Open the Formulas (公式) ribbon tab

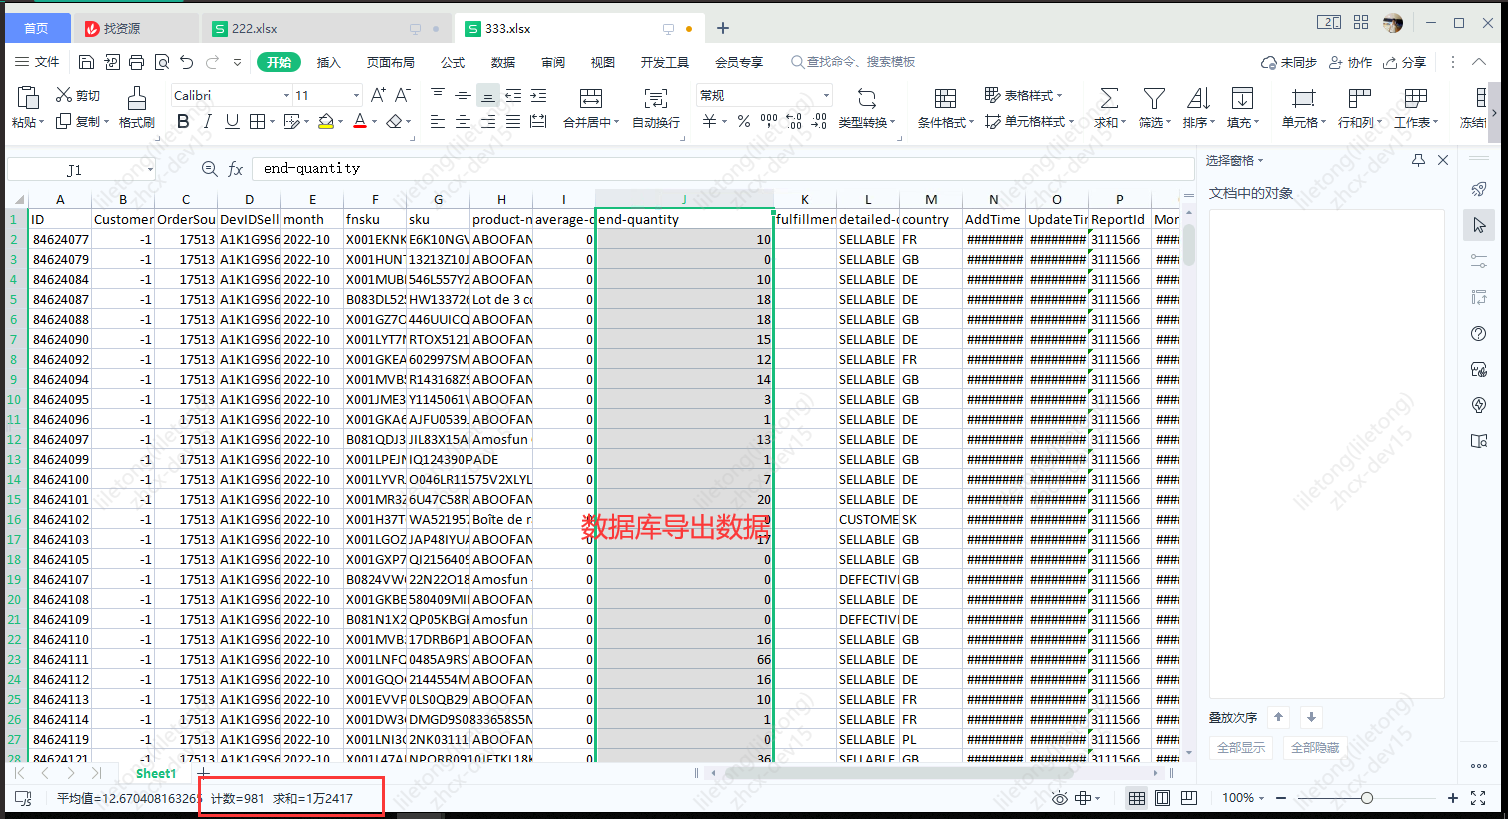tap(453, 62)
